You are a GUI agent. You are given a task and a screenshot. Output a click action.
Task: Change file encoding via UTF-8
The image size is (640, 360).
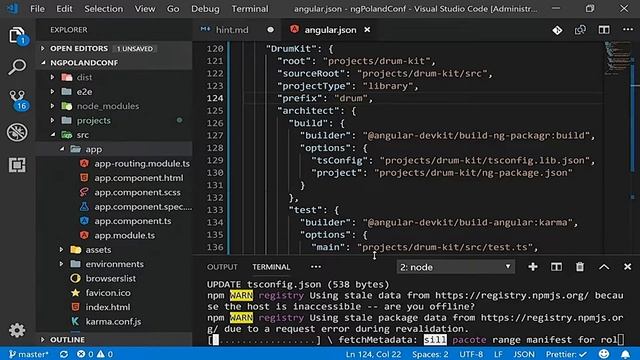471,354
